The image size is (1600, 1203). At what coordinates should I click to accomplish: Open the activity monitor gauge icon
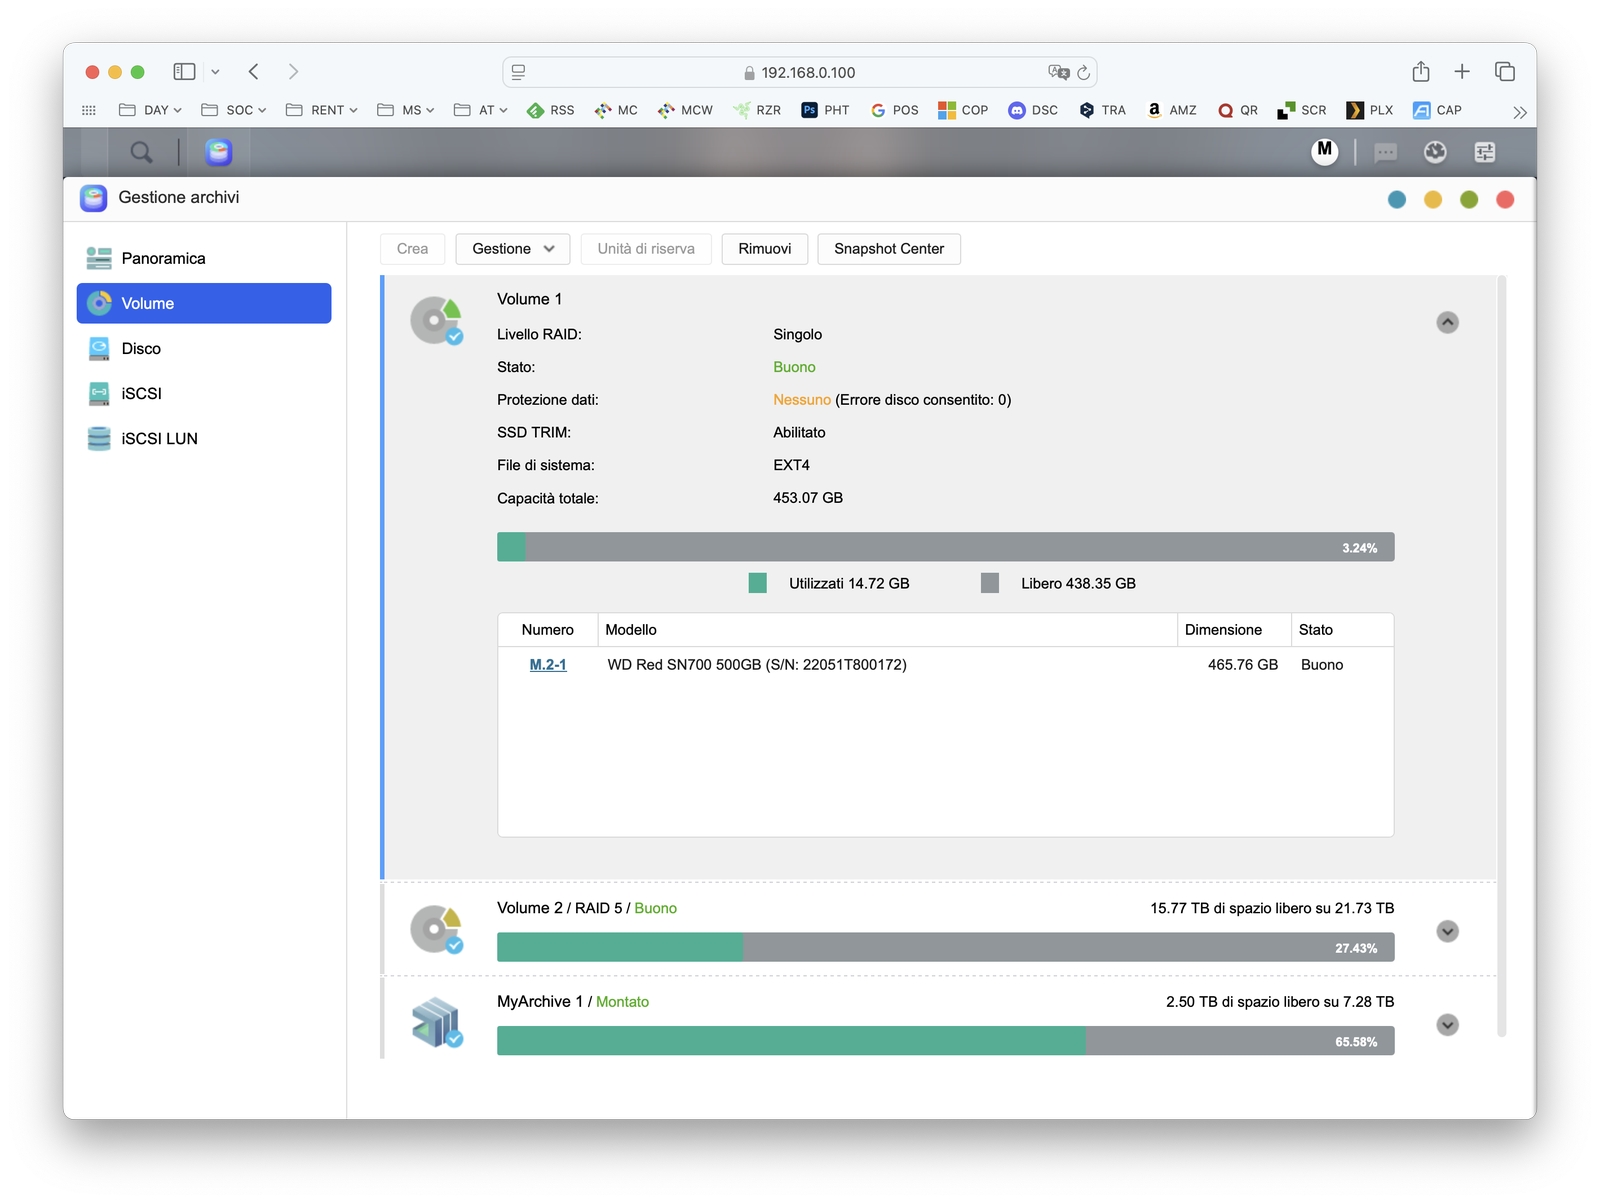click(1435, 152)
